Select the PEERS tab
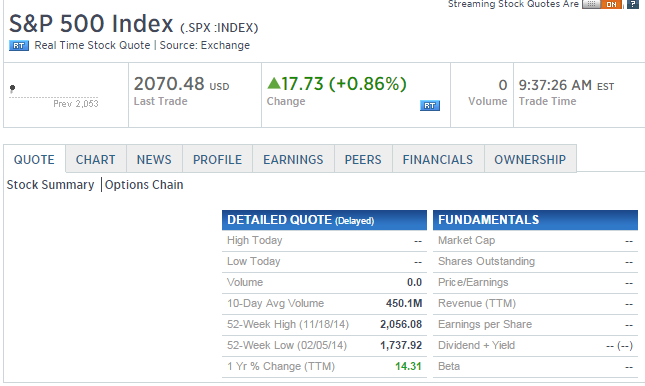645x386 pixels. pyautogui.click(x=363, y=159)
